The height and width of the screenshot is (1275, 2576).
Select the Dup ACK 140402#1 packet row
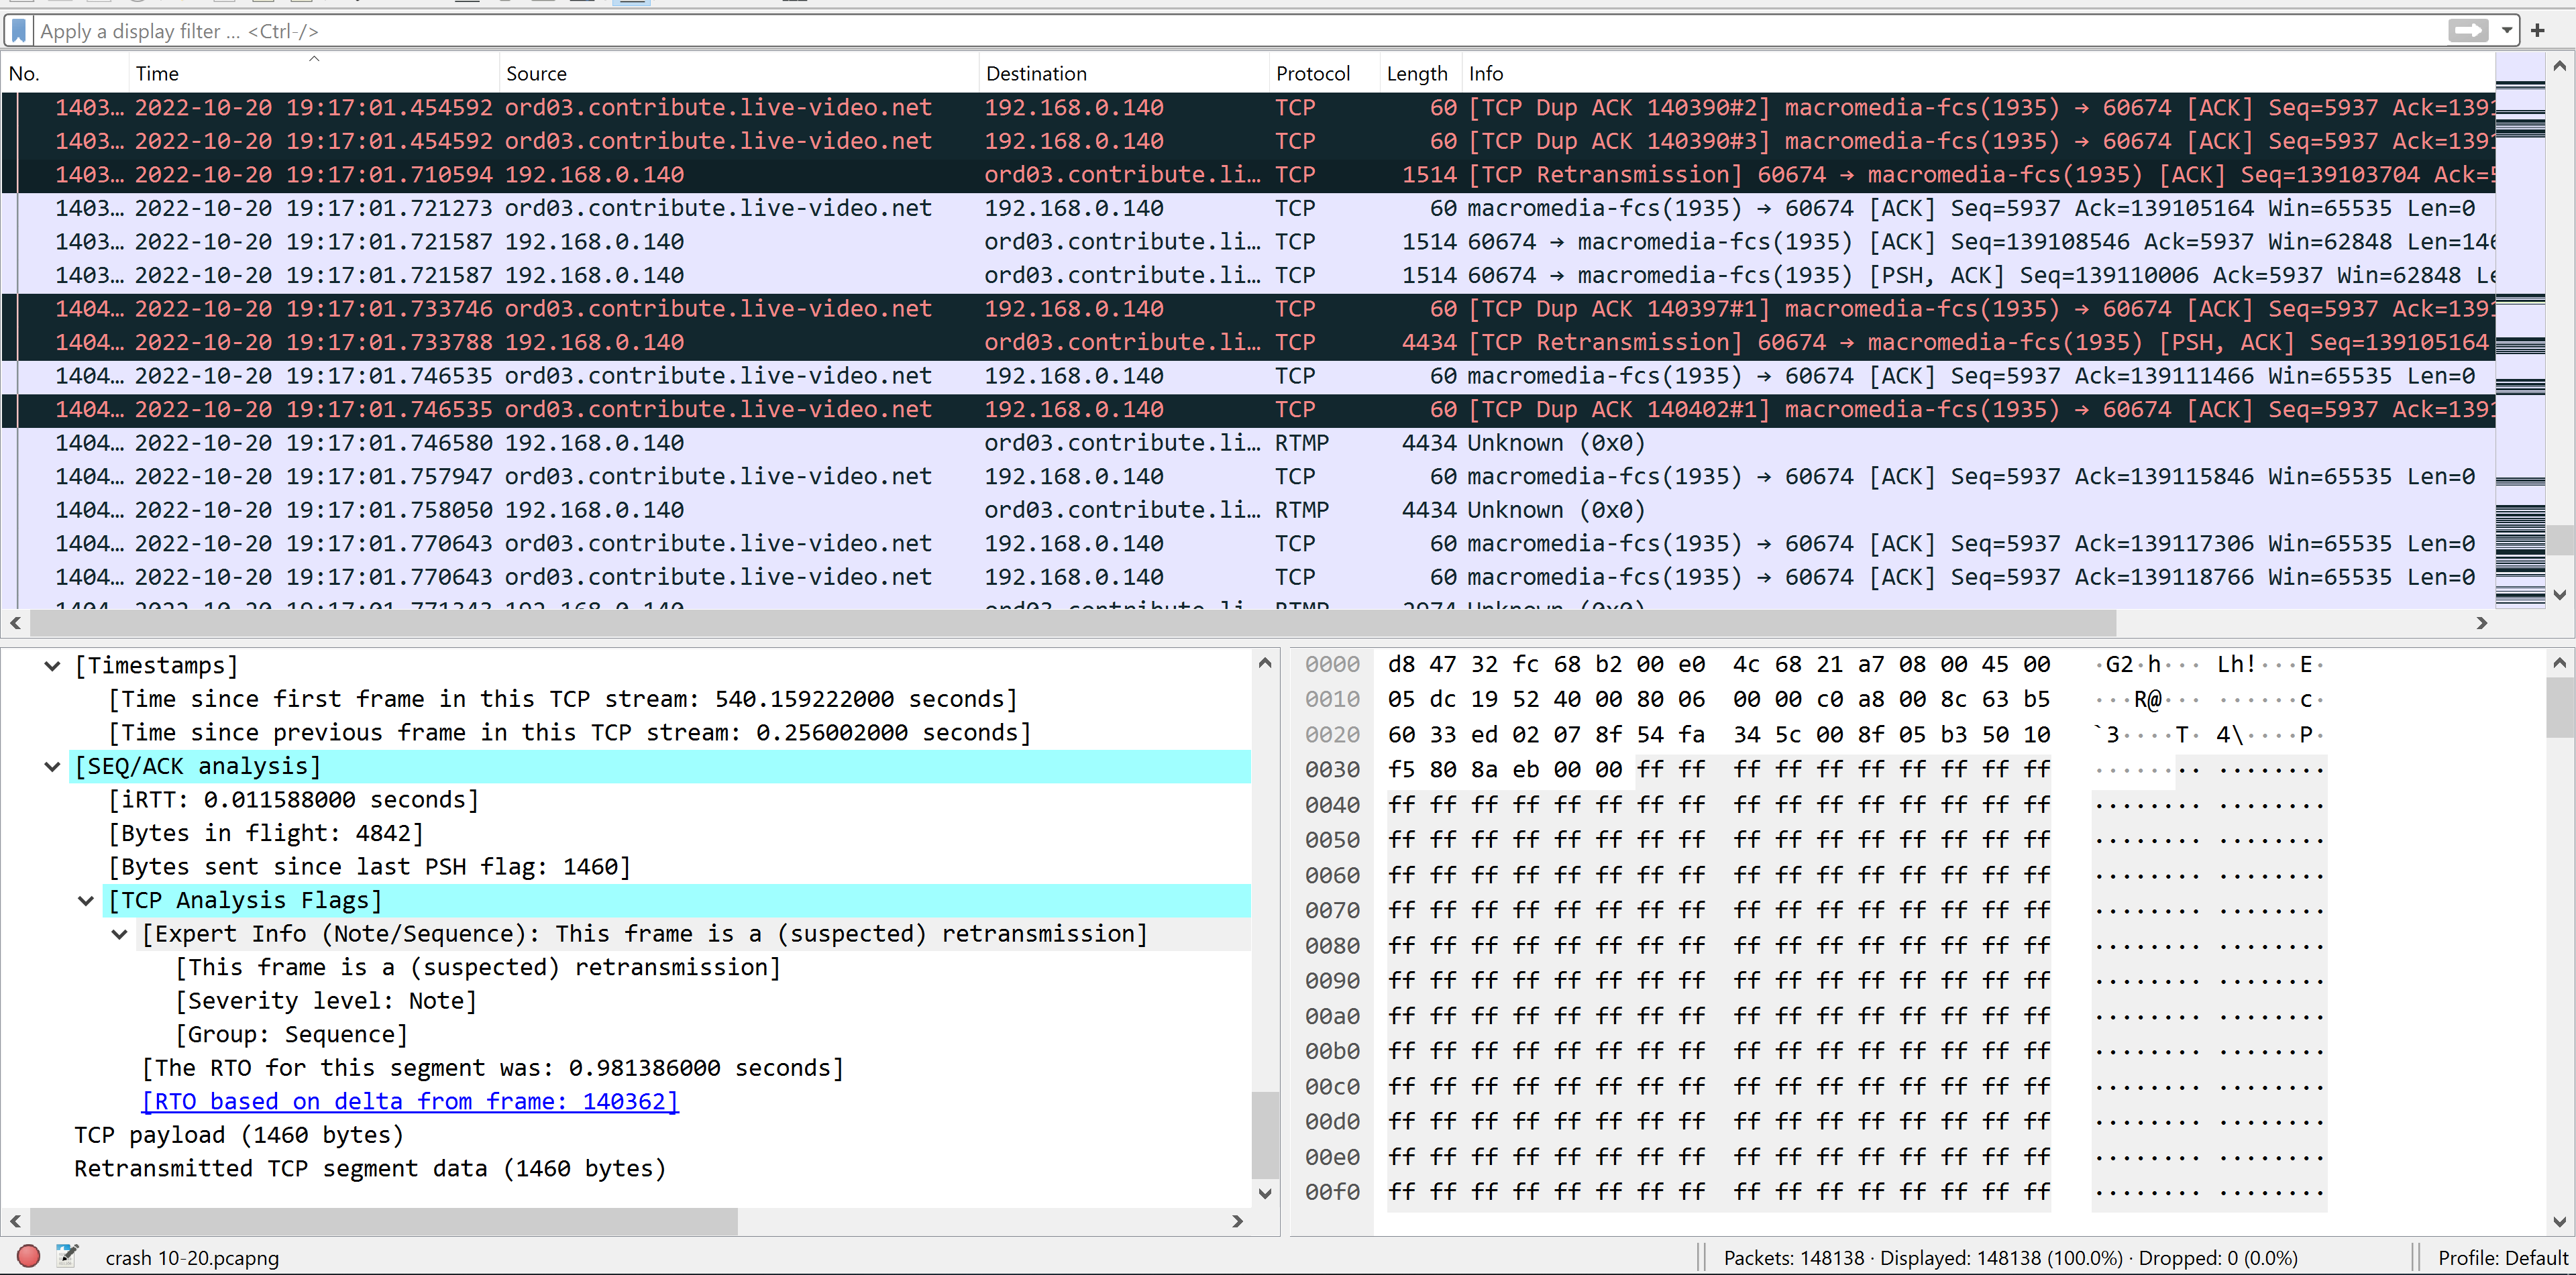coord(1248,409)
